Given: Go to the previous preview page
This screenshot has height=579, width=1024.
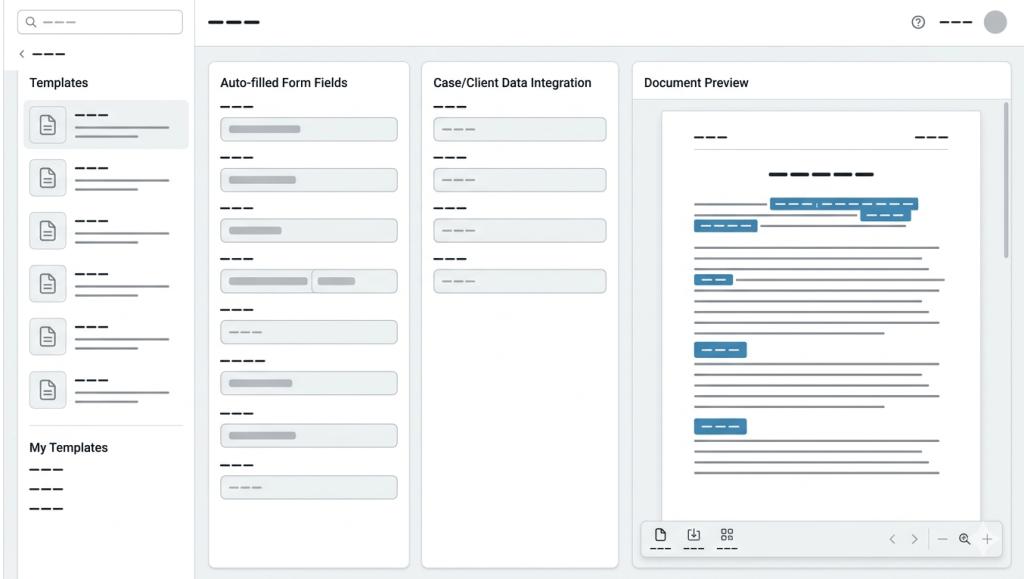Looking at the screenshot, I should pos(892,539).
